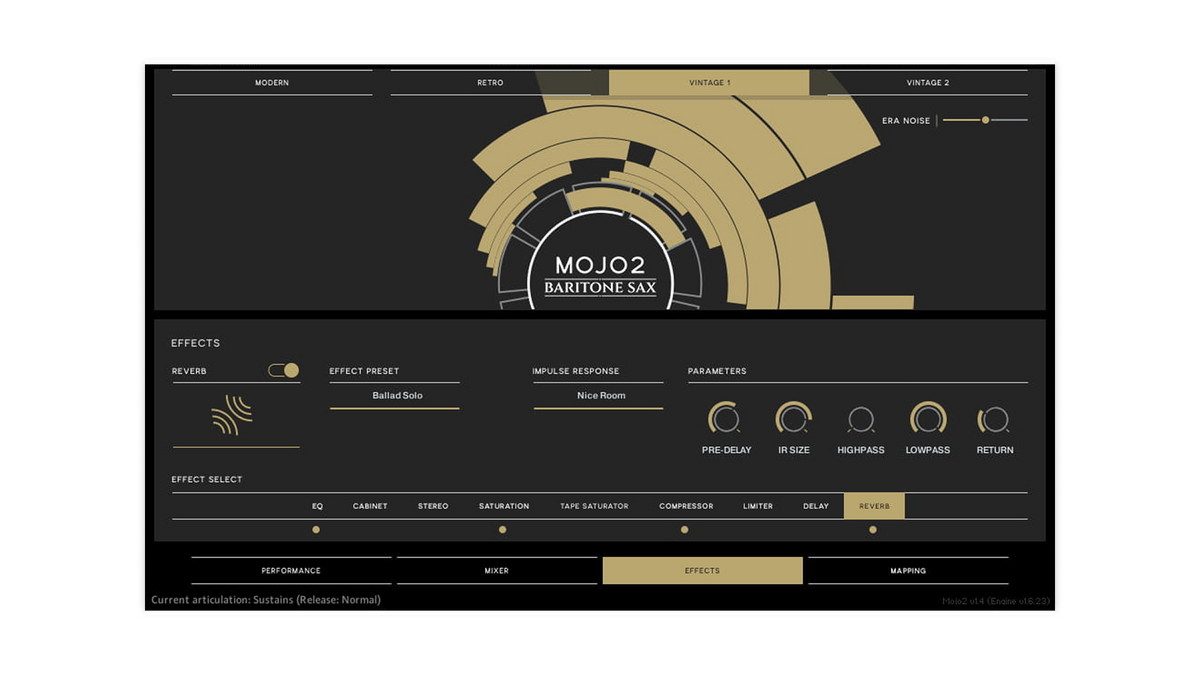This screenshot has width=1200, height=675.
Task: Select COMPRESSOR in Effect Select
Action: (x=686, y=506)
